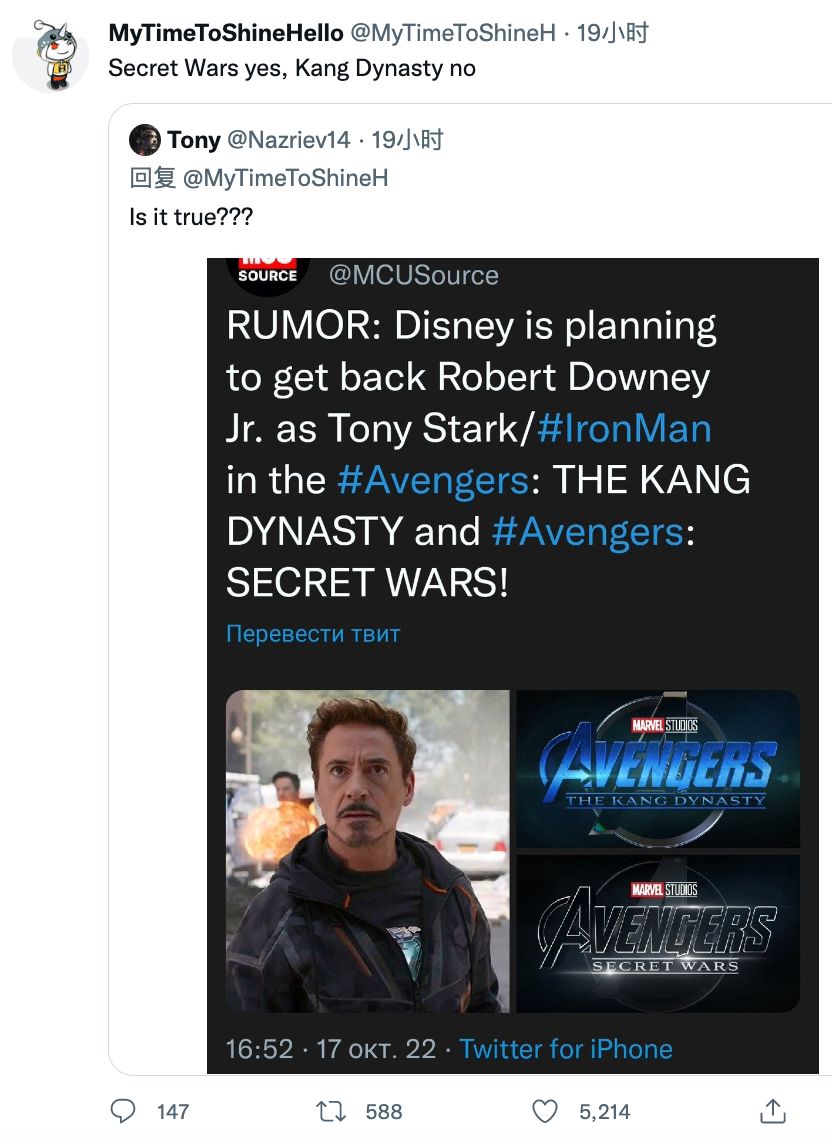Open the share tweet icon
Viewport: 832px width, 1140px height.
[x=773, y=1110]
